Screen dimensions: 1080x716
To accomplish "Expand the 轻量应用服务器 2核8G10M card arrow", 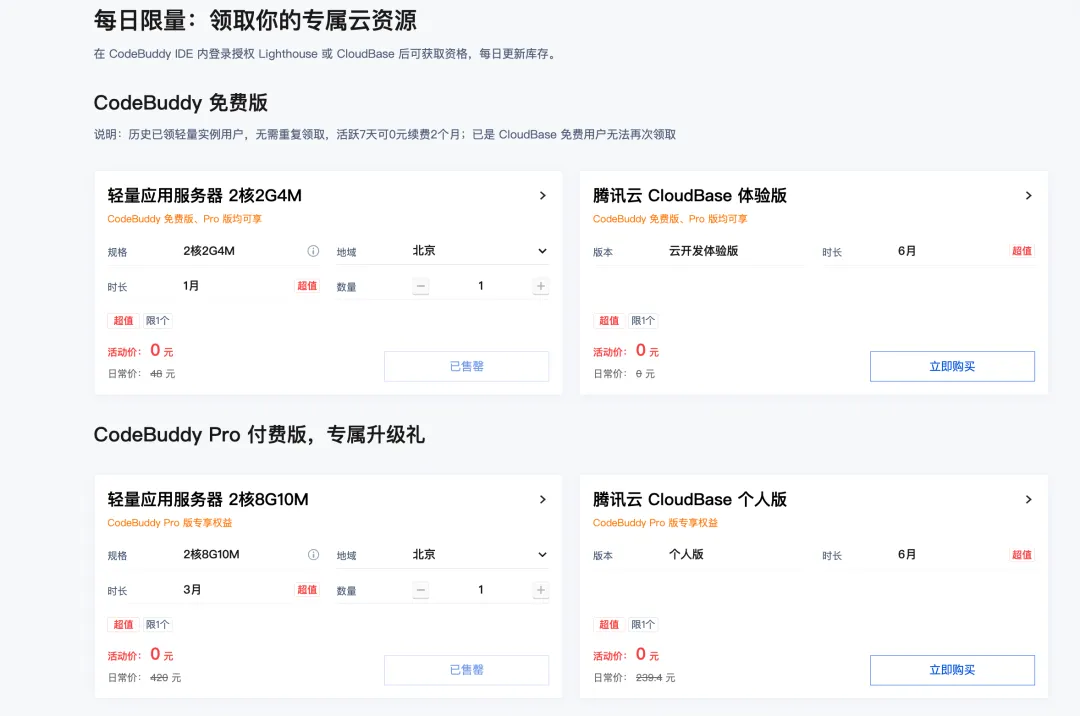I will coord(543,499).
